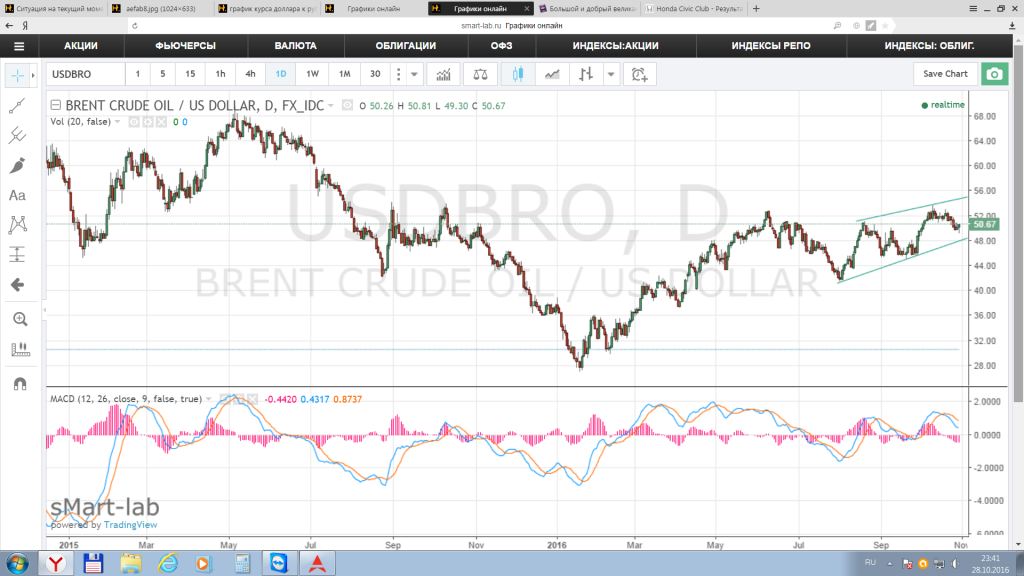
Task: Expand the time interval dropdown arrow
Action: point(414,74)
